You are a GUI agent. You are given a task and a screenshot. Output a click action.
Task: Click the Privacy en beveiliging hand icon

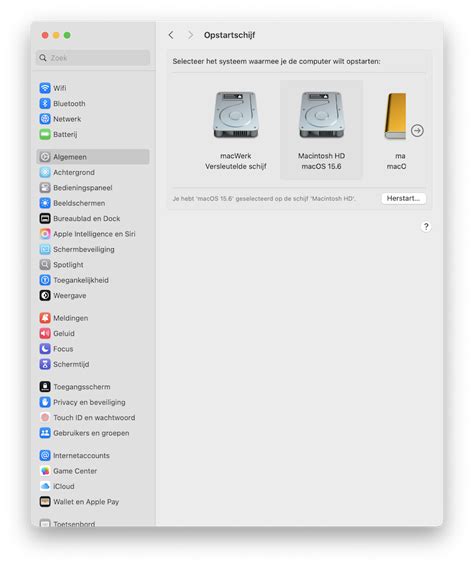(x=45, y=402)
